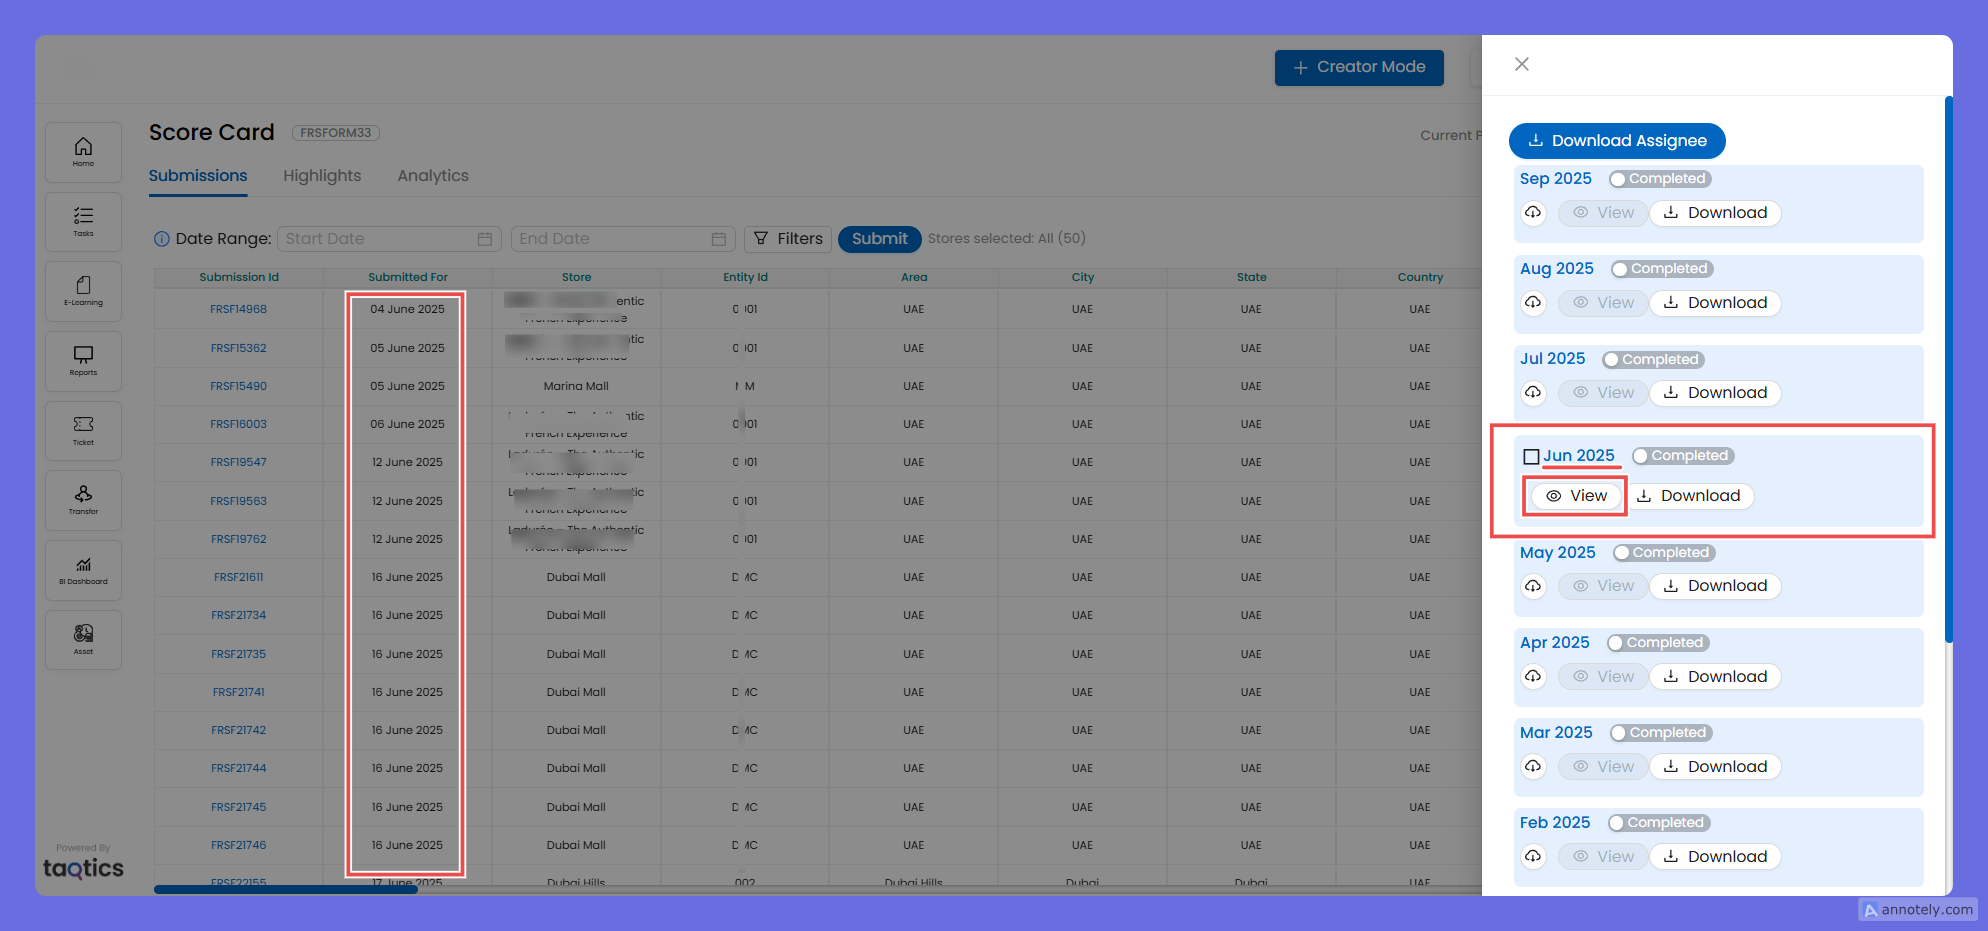Download the Feb 2025 report
The image size is (1988, 931).
(1715, 857)
